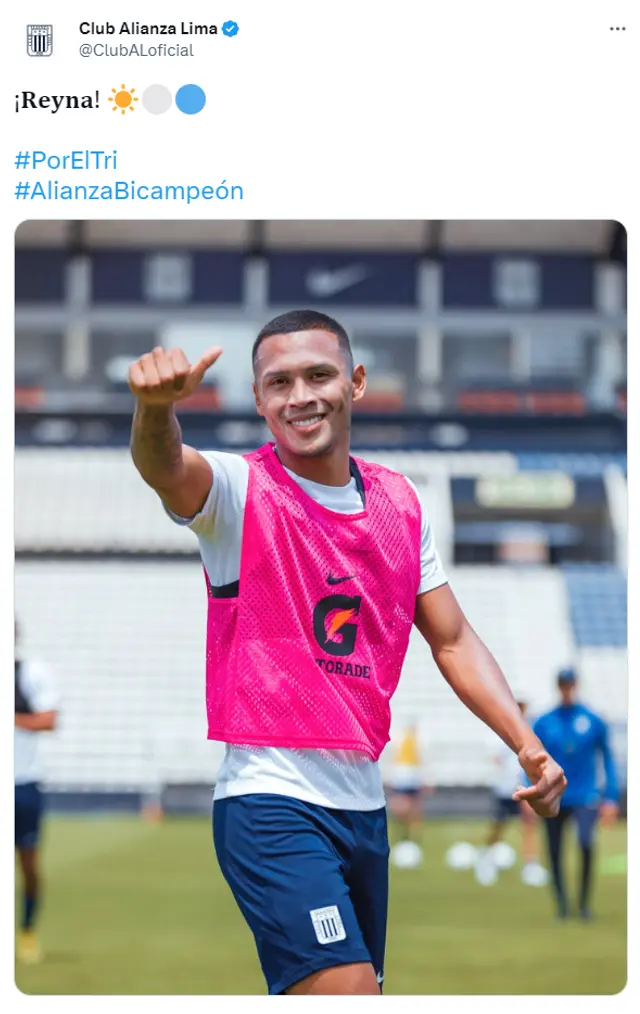This screenshot has height=1014, width=640.
Task: Click the player's thumbs-up hand
Action: tap(169, 374)
